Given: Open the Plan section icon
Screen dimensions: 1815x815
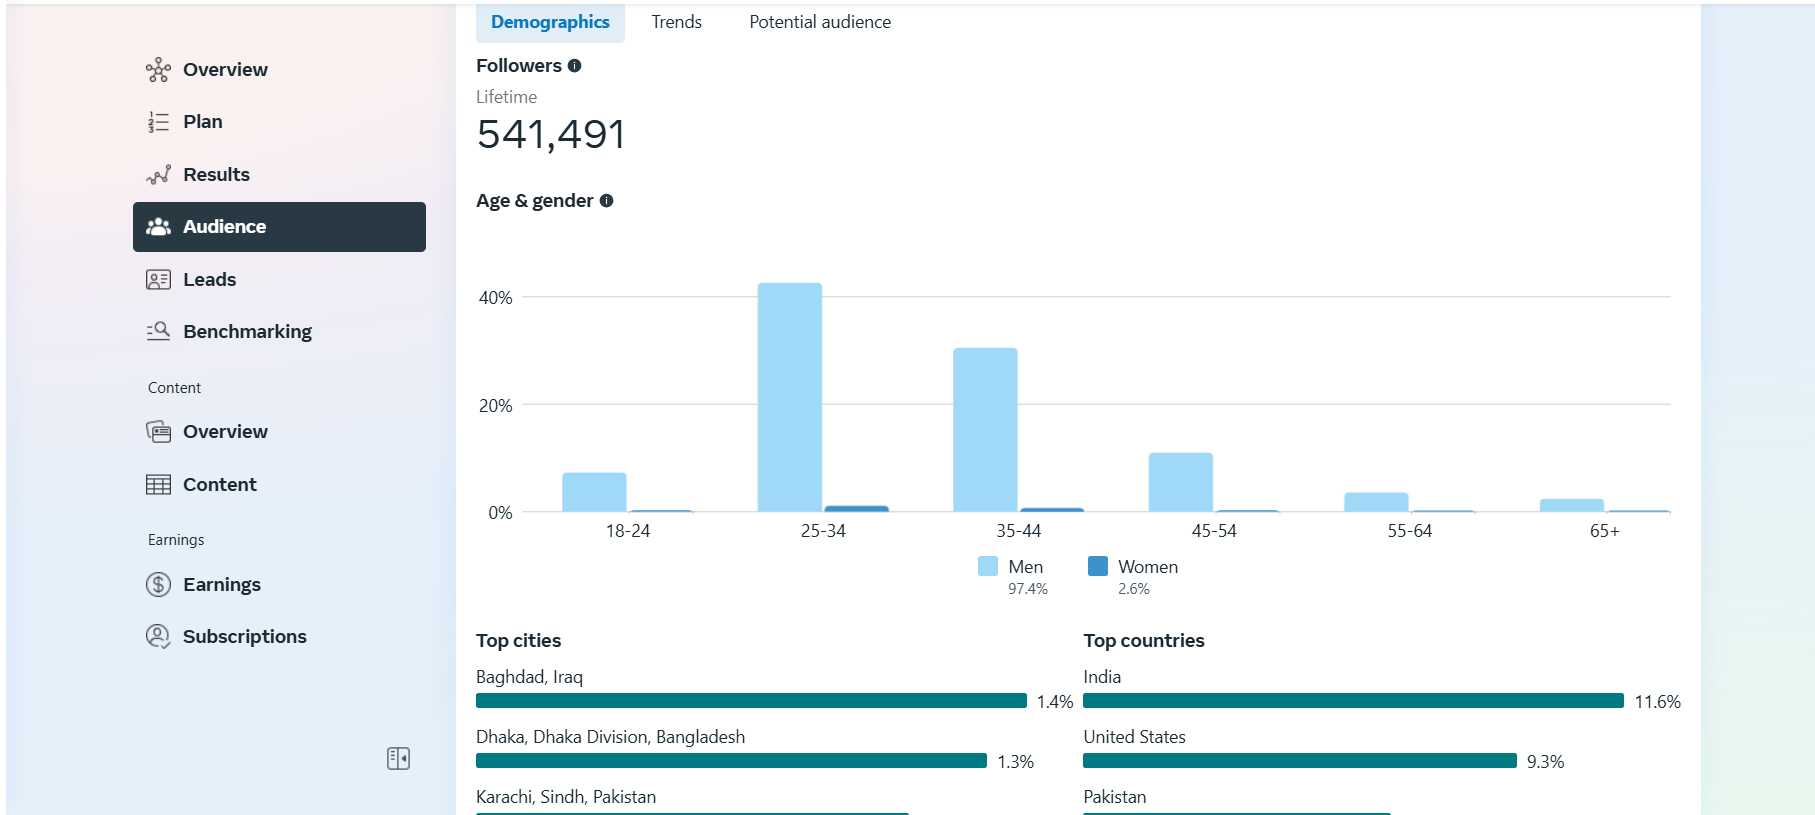Looking at the screenshot, I should 158,122.
